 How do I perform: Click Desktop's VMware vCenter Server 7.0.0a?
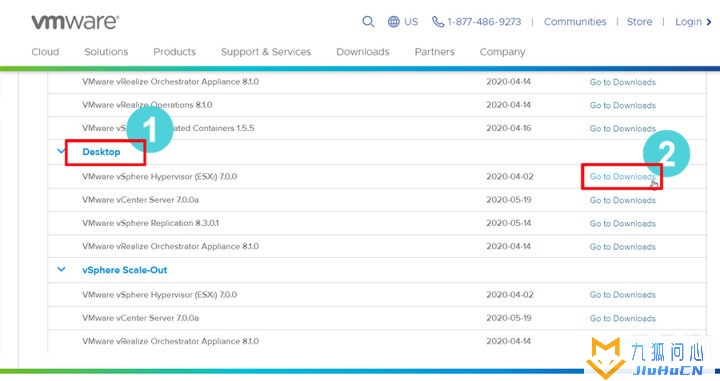[x=141, y=200]
